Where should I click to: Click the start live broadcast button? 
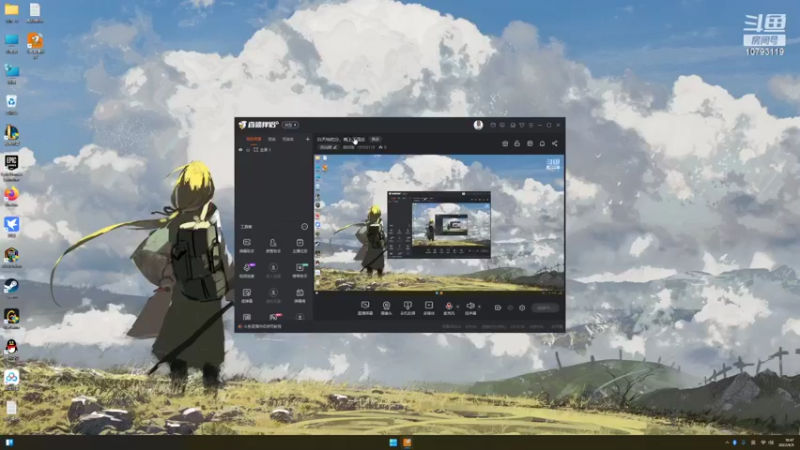point(544,308)
